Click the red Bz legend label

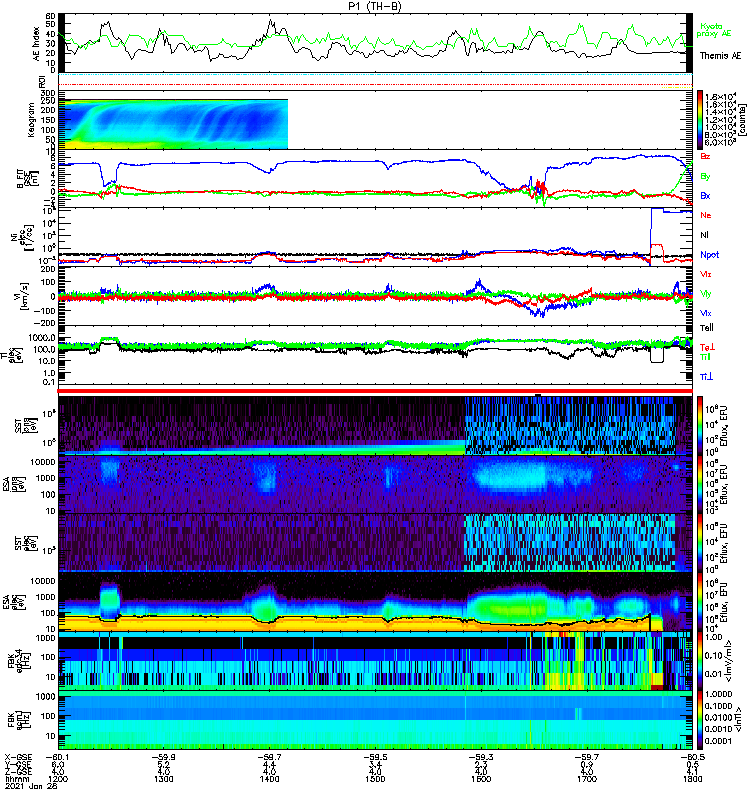coord(705,156)
